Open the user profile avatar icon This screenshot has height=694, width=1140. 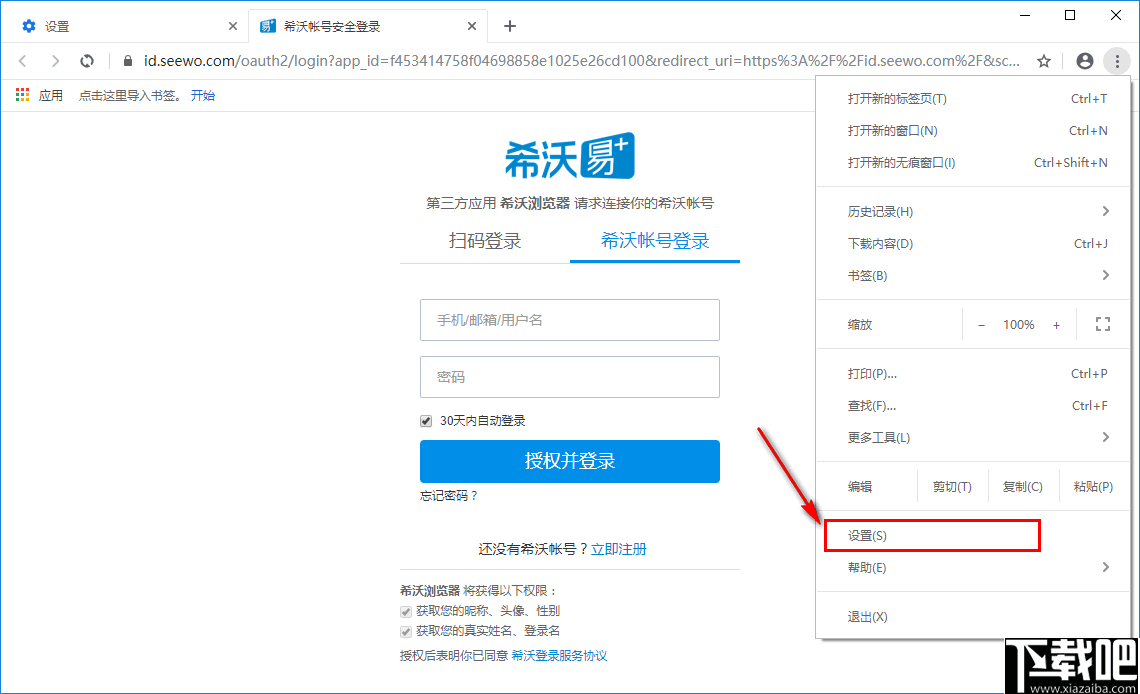tap(1085, 61)
